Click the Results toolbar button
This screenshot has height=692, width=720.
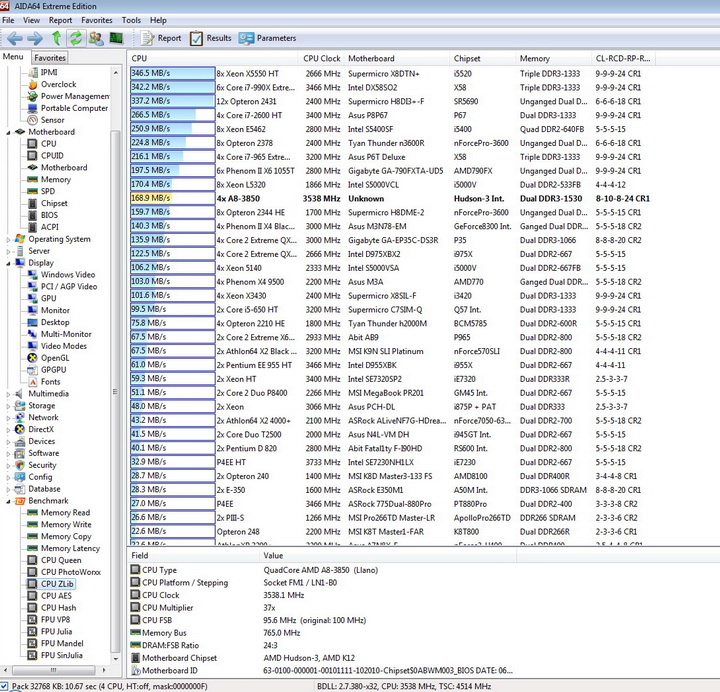[211, 38]
